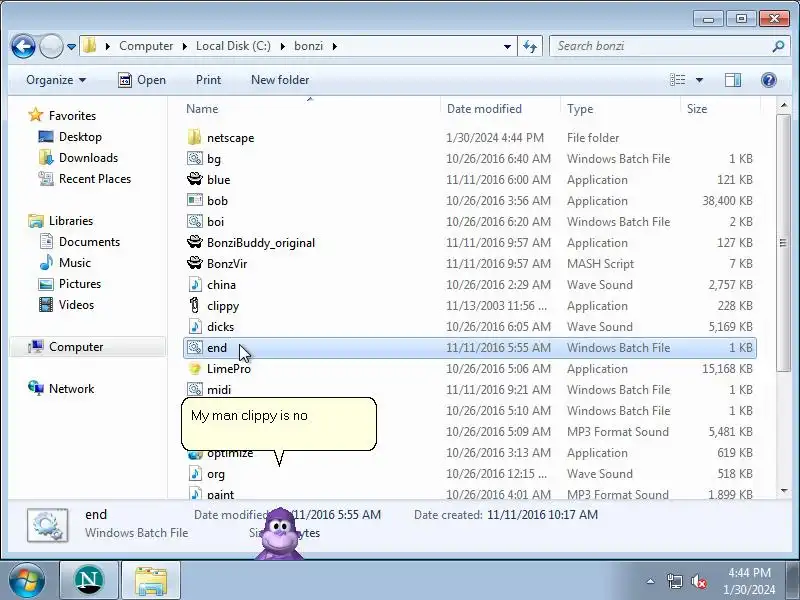Select the blue application icon

pos(194,180)
